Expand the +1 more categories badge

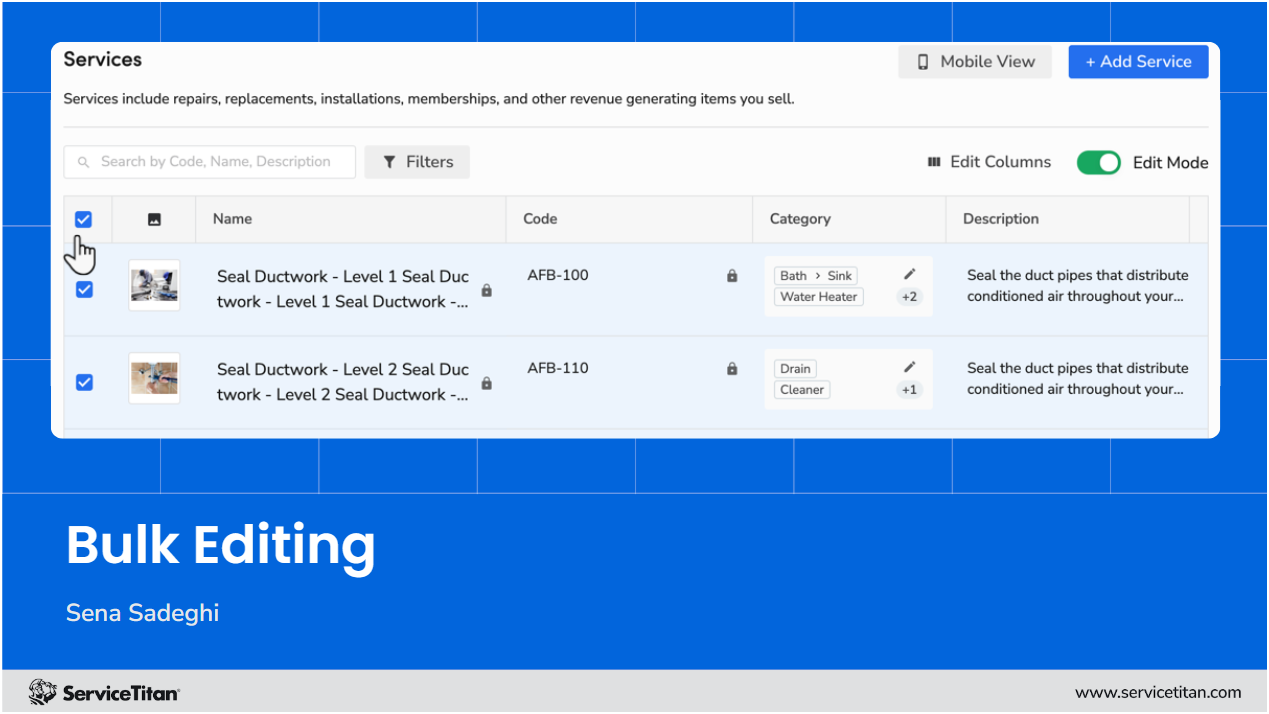pyautogui.click(x=909, y=390)
